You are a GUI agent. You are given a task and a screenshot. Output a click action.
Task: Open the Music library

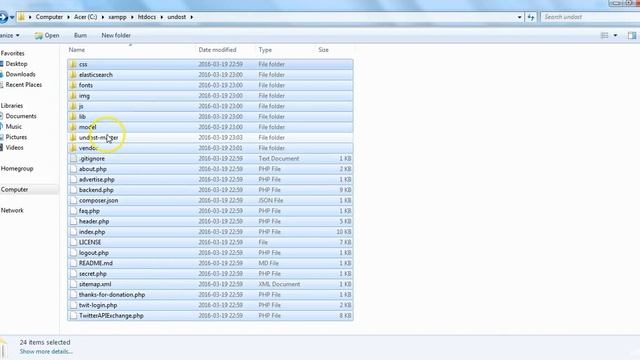(x=13, y=127)
